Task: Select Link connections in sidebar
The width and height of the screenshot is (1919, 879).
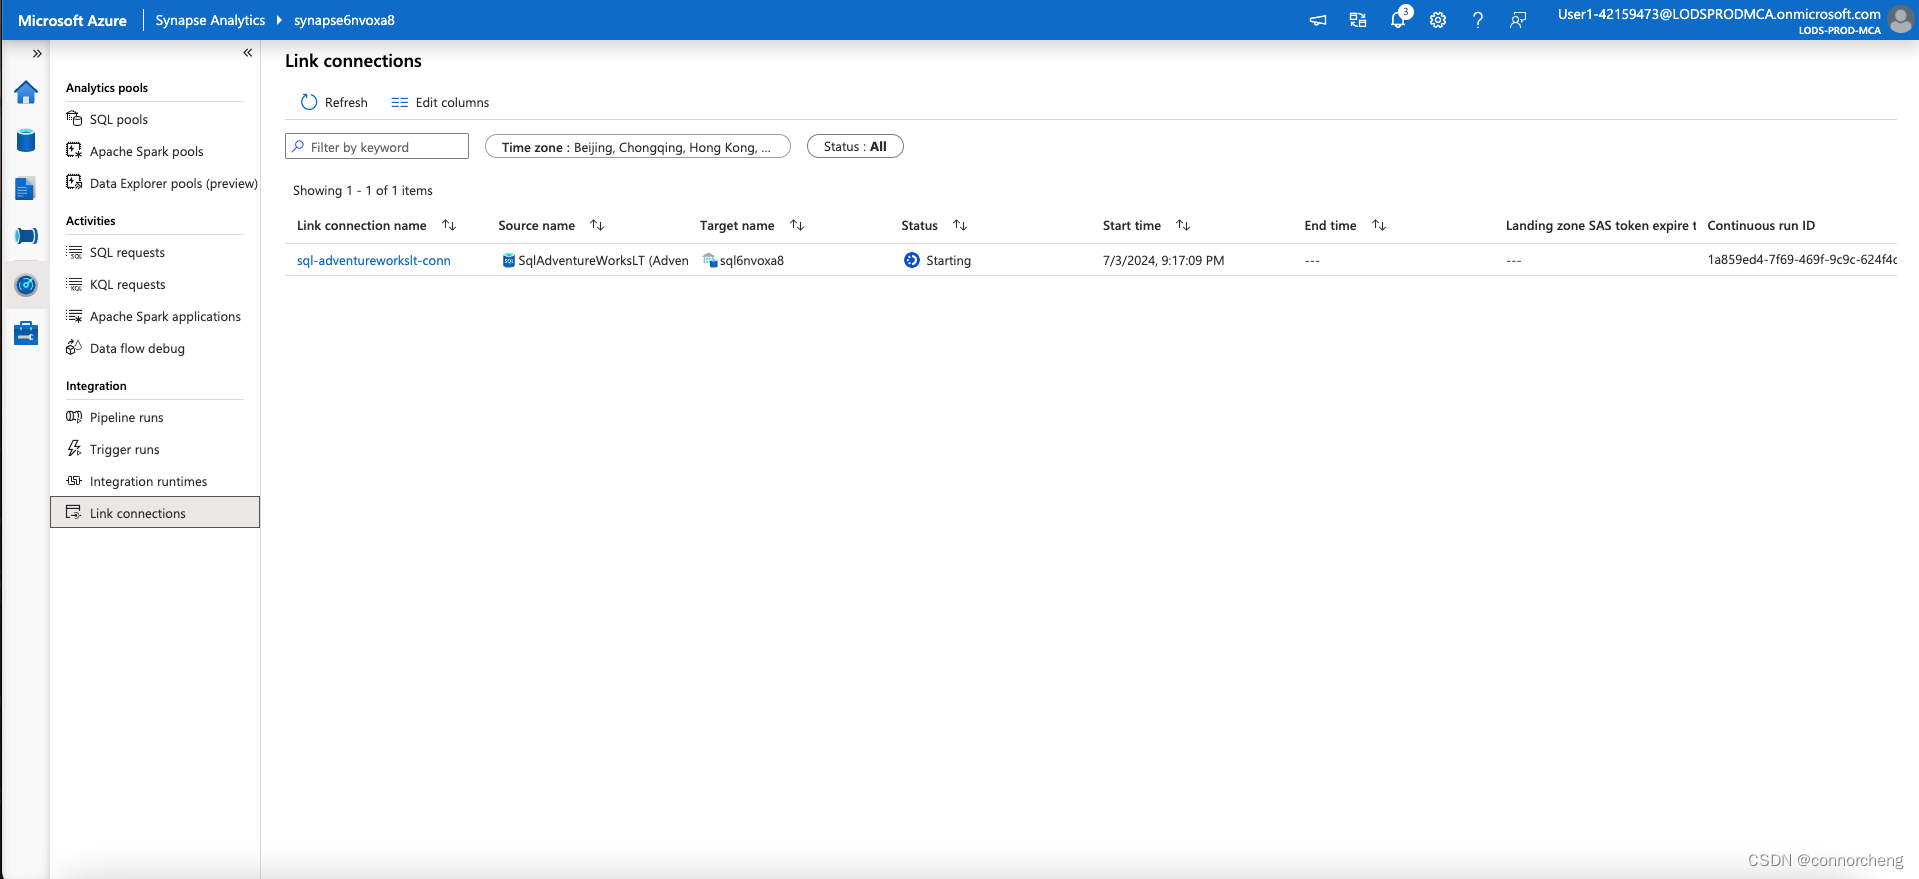Action: click(x=155, y=512)
